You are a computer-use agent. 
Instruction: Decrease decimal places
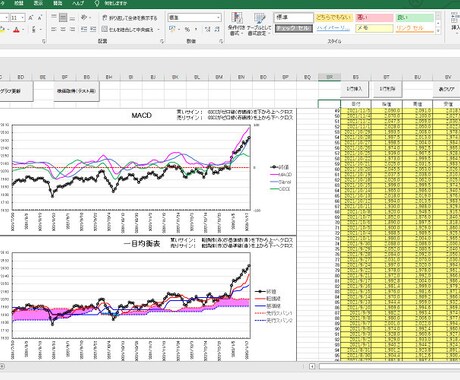[217, 30]
